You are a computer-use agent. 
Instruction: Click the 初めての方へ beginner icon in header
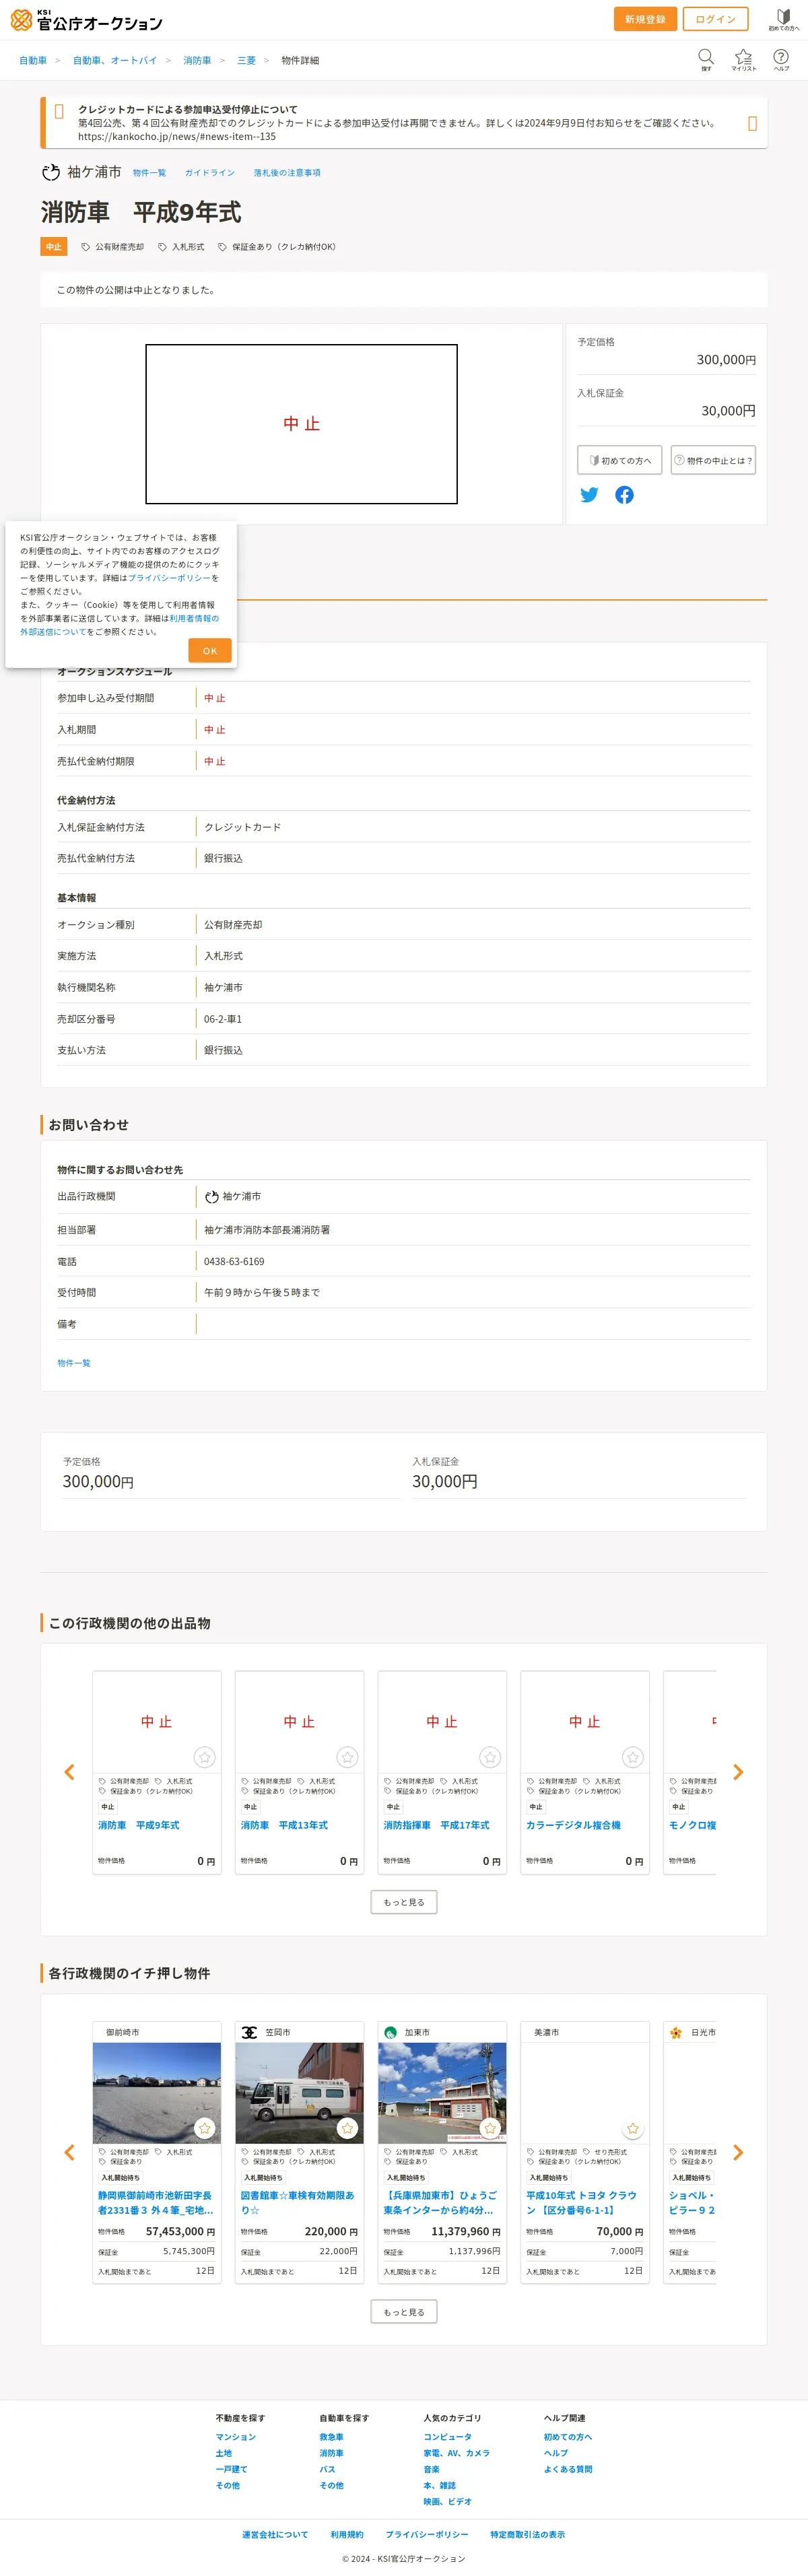783,19
